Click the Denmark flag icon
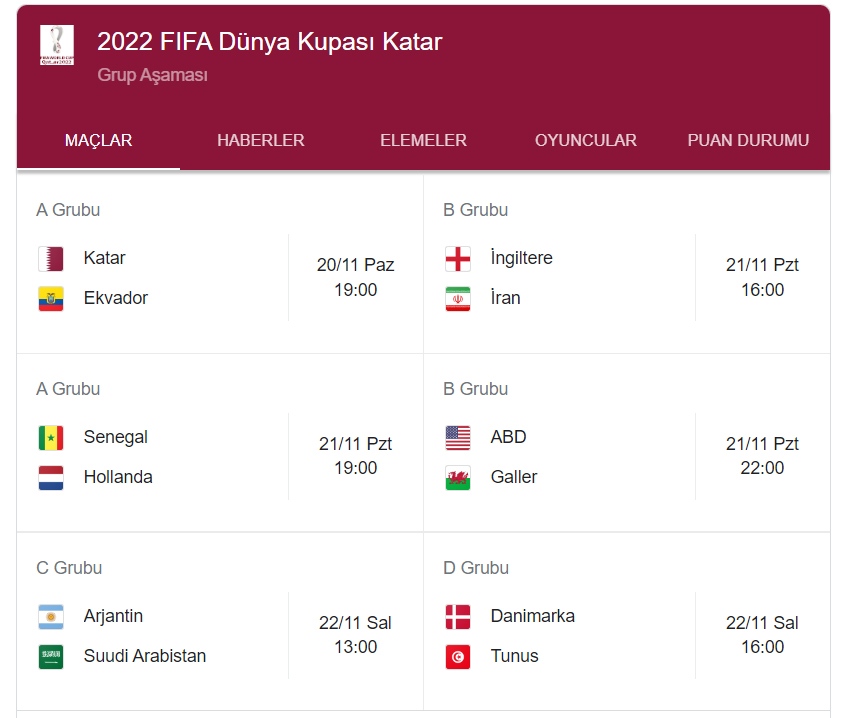The height and width of the screenshot is (718, 842). [458, 617]
